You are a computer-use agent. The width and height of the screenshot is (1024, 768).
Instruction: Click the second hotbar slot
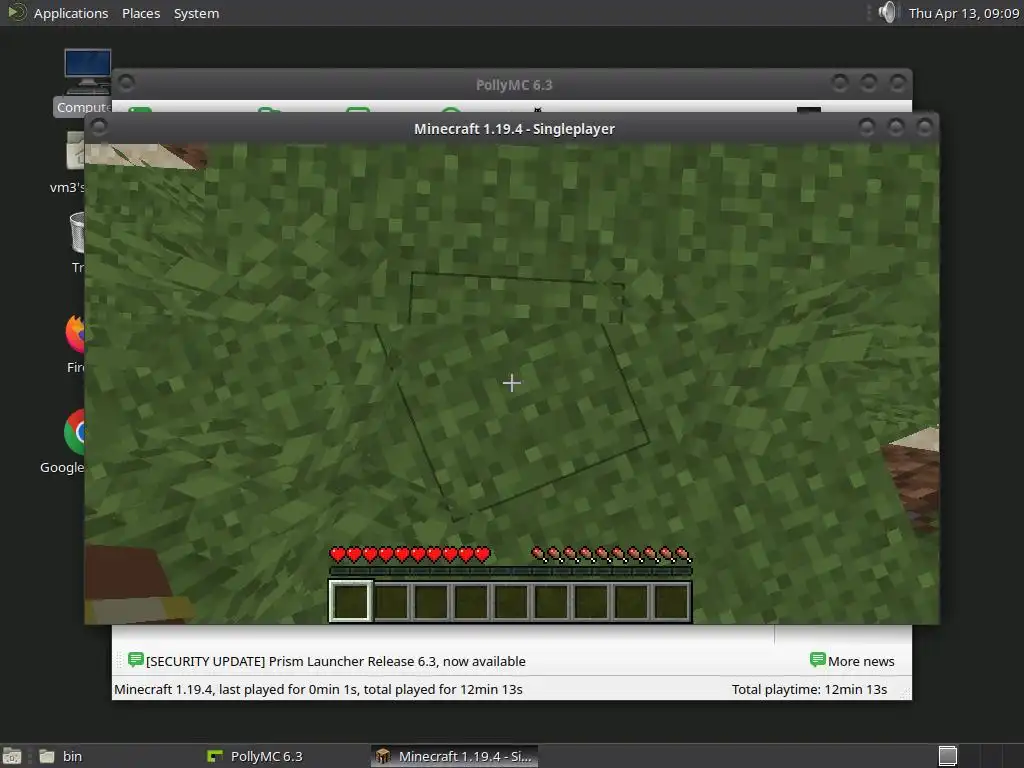[x=391, y=601]
